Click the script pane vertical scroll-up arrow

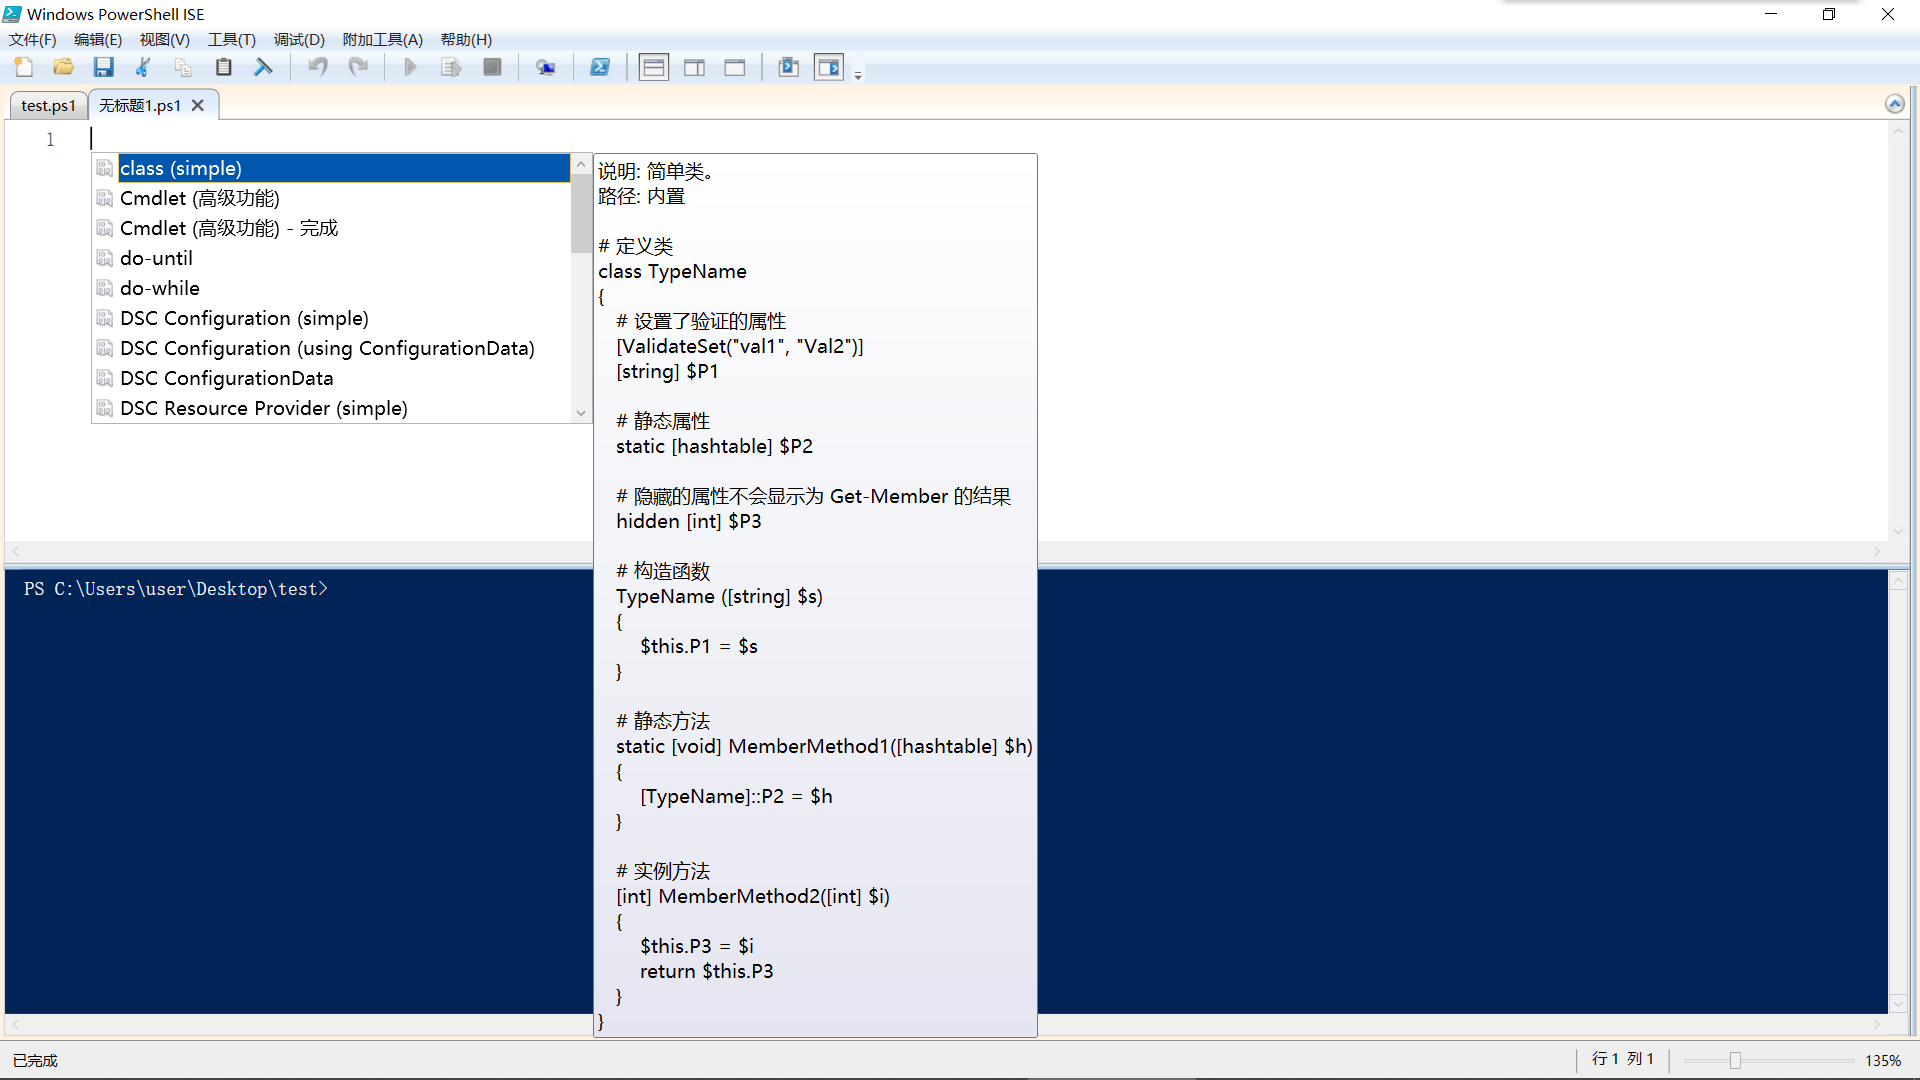click(x=1898, y=131)
